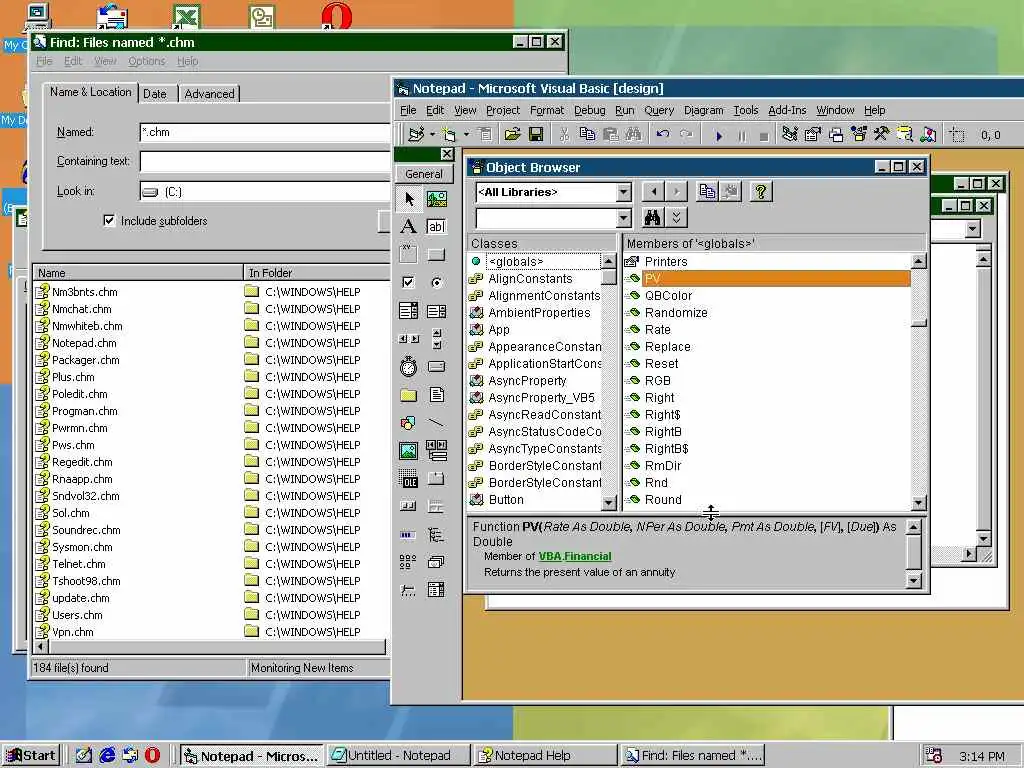Launch Opera from quick launch bar
Image resolution: width=1024 pixels, height=768 pixels.
[x=152, y=756]
